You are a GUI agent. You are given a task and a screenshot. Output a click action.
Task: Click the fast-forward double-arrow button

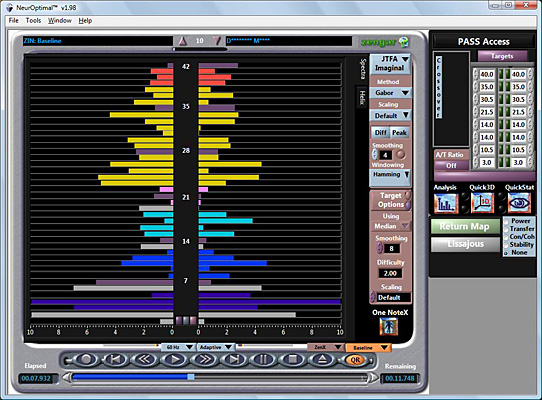click(204, 360)
